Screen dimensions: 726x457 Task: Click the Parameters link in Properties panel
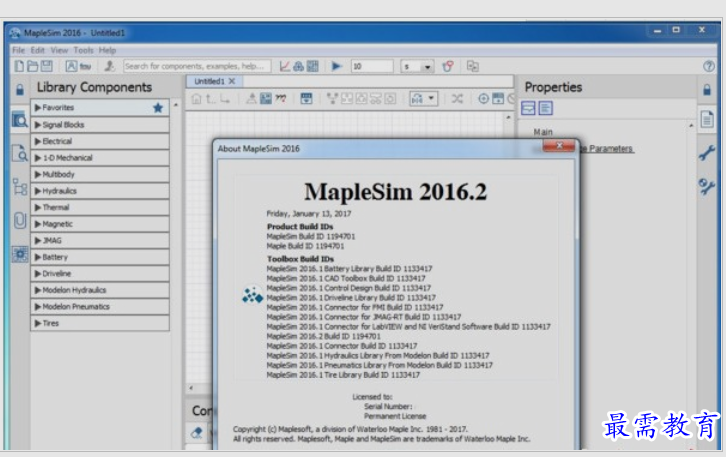pos(611,149)
